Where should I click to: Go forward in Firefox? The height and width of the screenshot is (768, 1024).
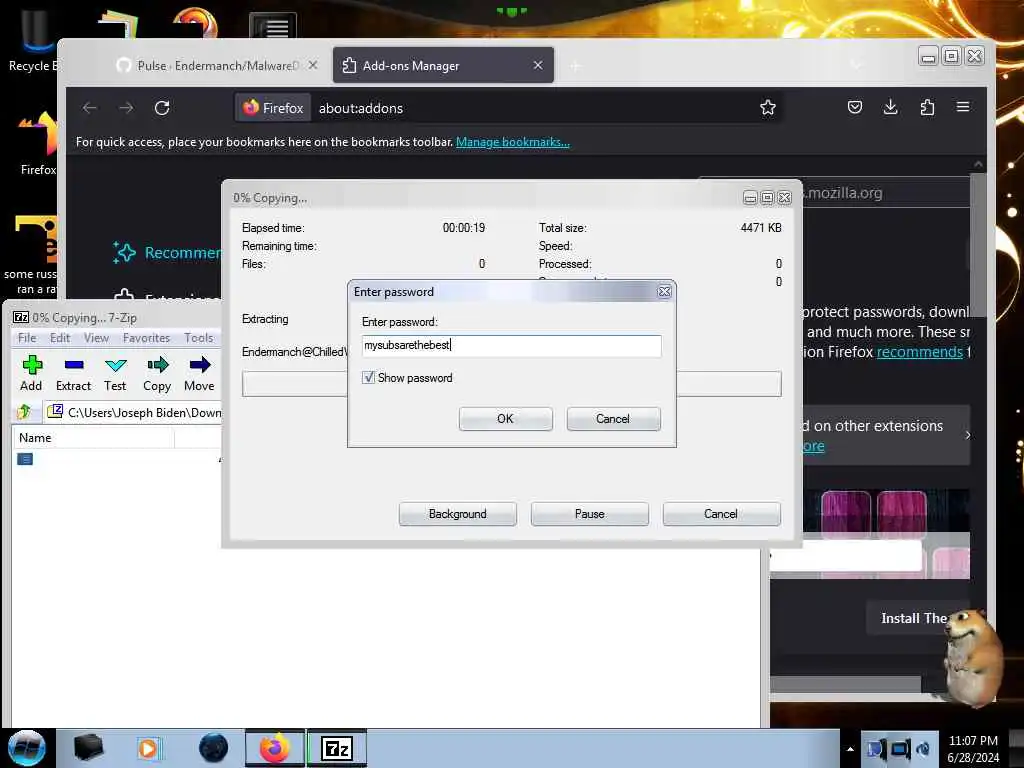(125, 108)
